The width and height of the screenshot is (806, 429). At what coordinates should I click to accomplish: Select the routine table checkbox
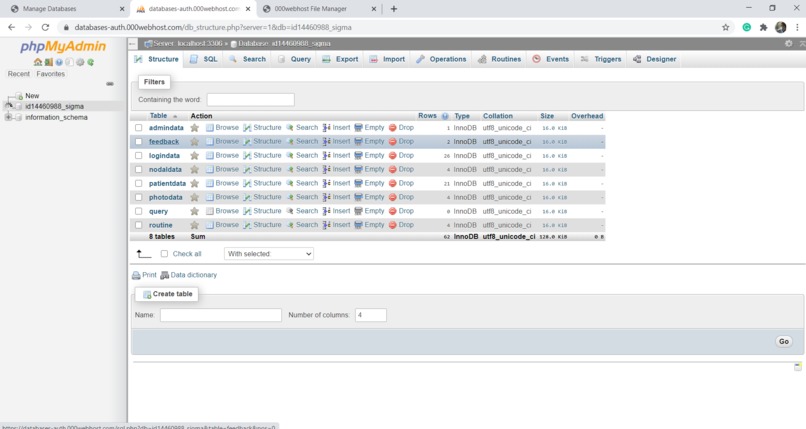(x=139, y=225)
